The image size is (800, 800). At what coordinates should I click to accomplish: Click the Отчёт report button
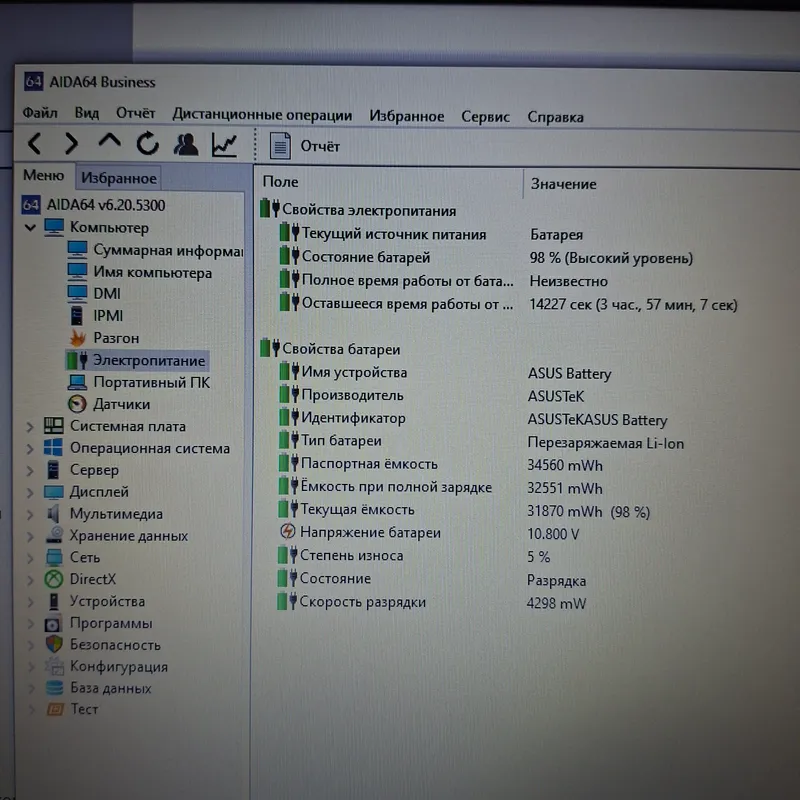click(x=305, y=146)
